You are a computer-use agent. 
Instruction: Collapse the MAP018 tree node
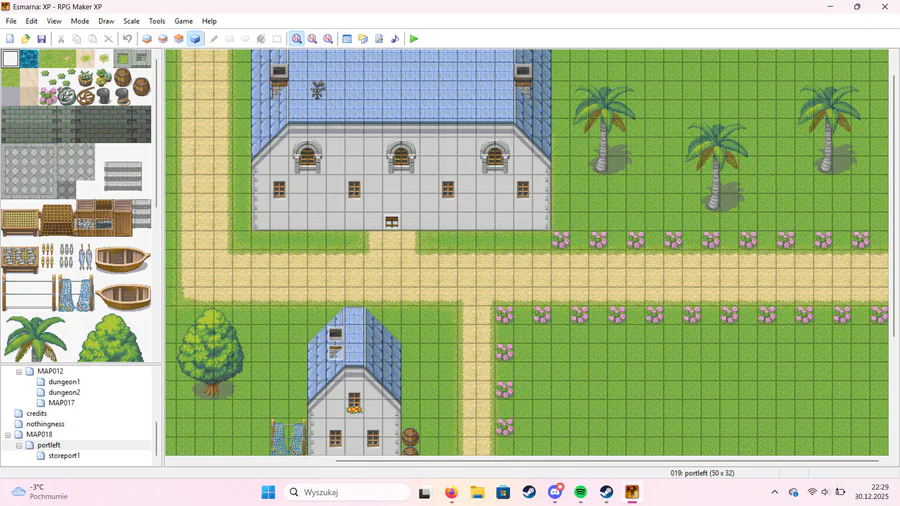click(8, 435)
